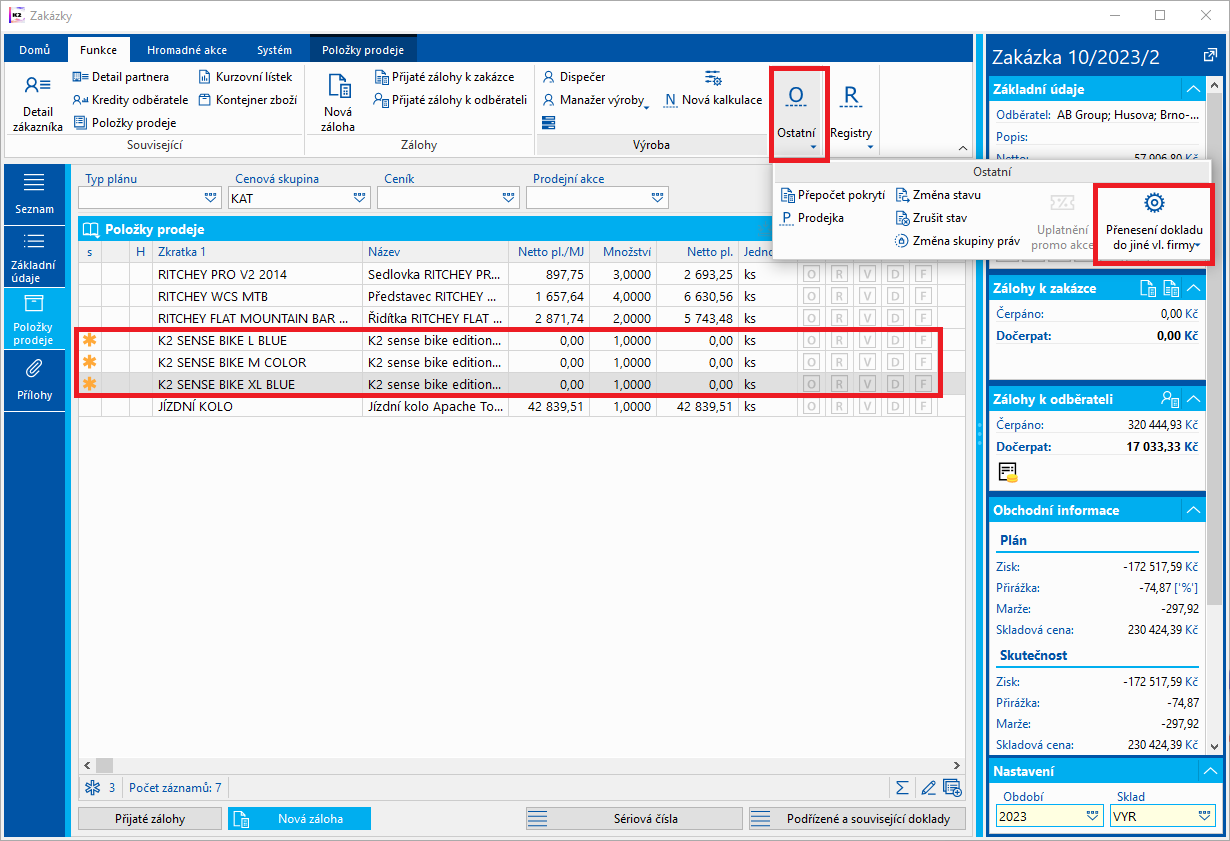Click Přenesení dokladu do jiné vl. firmy
1230x841 pixels.
coord(1154,224)
